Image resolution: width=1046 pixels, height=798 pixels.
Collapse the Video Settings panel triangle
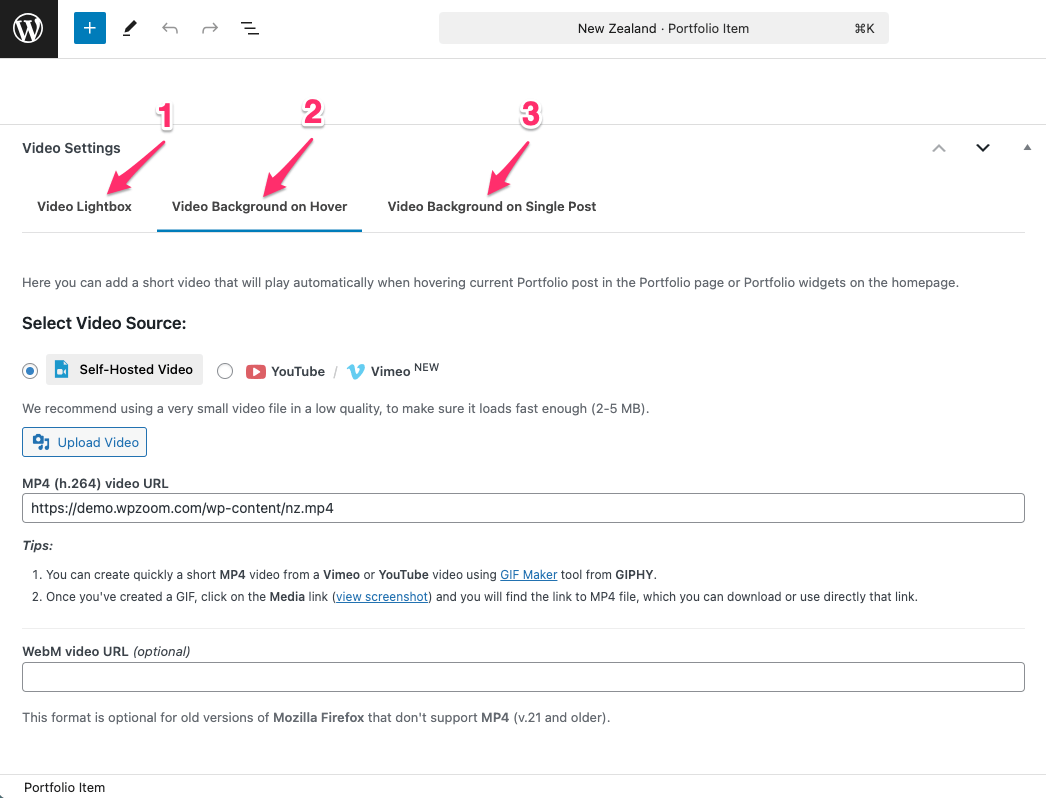1027,148
